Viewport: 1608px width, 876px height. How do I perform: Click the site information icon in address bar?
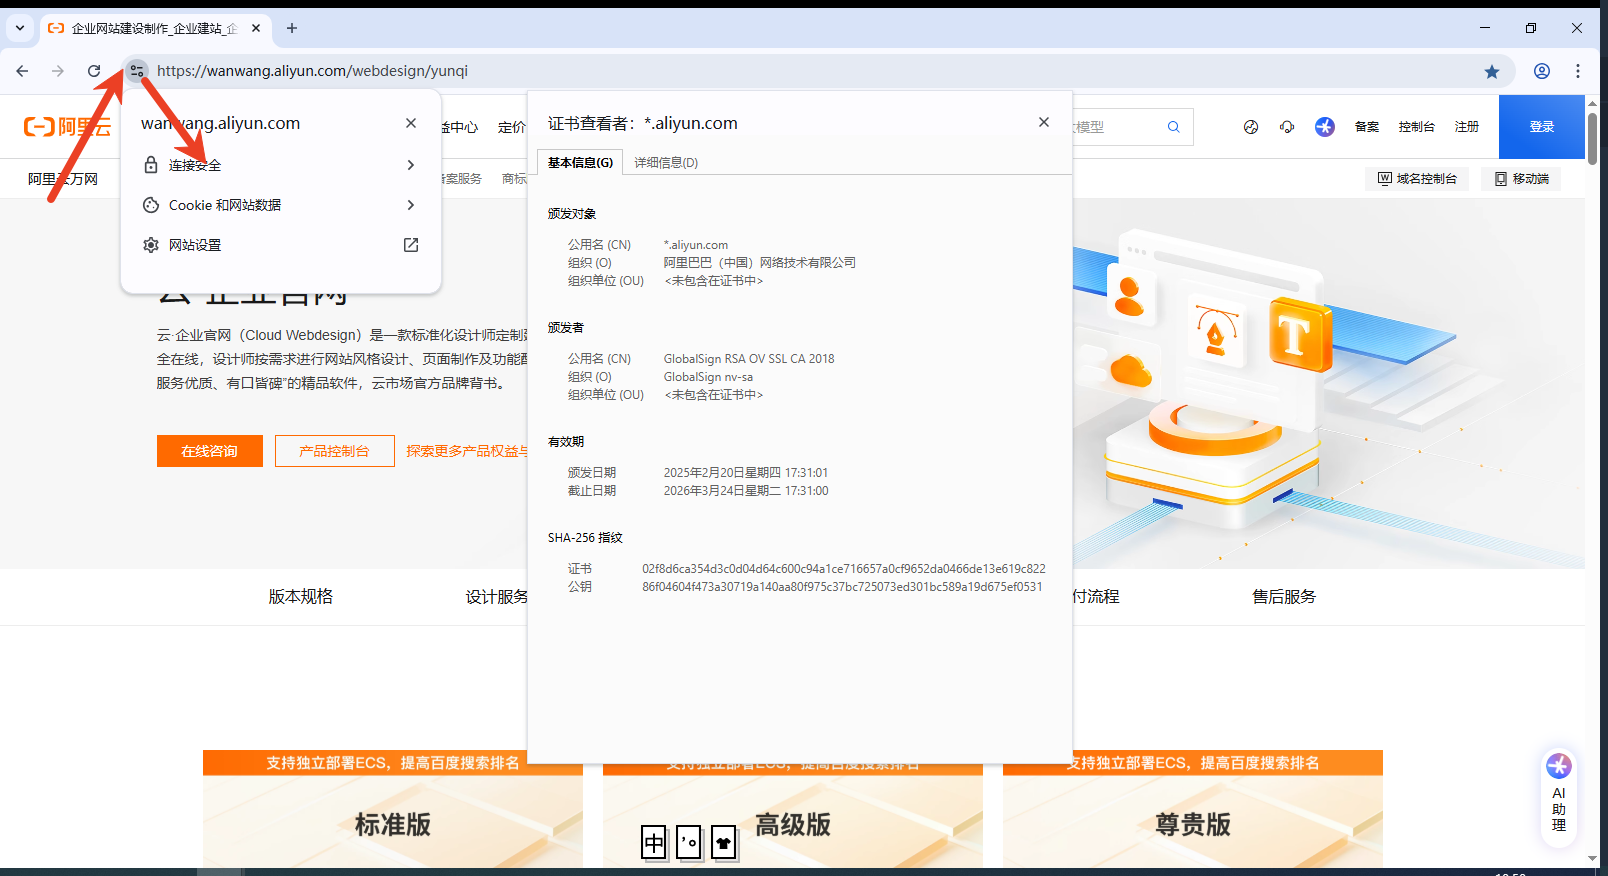137,71
